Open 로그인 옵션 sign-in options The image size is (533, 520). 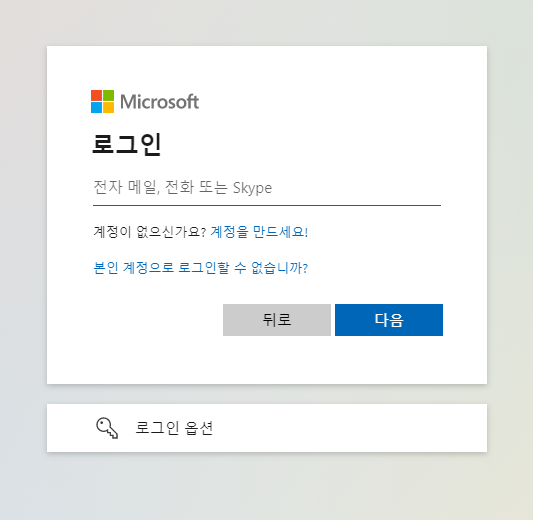tap(267, 428)
